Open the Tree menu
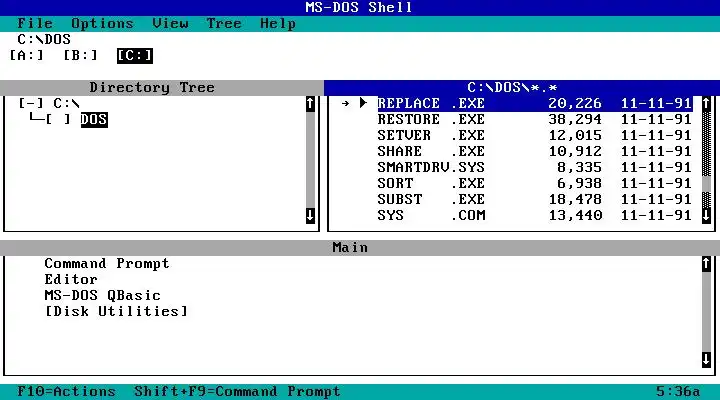This screenshot has width=720, height=400. coord(224,23)
